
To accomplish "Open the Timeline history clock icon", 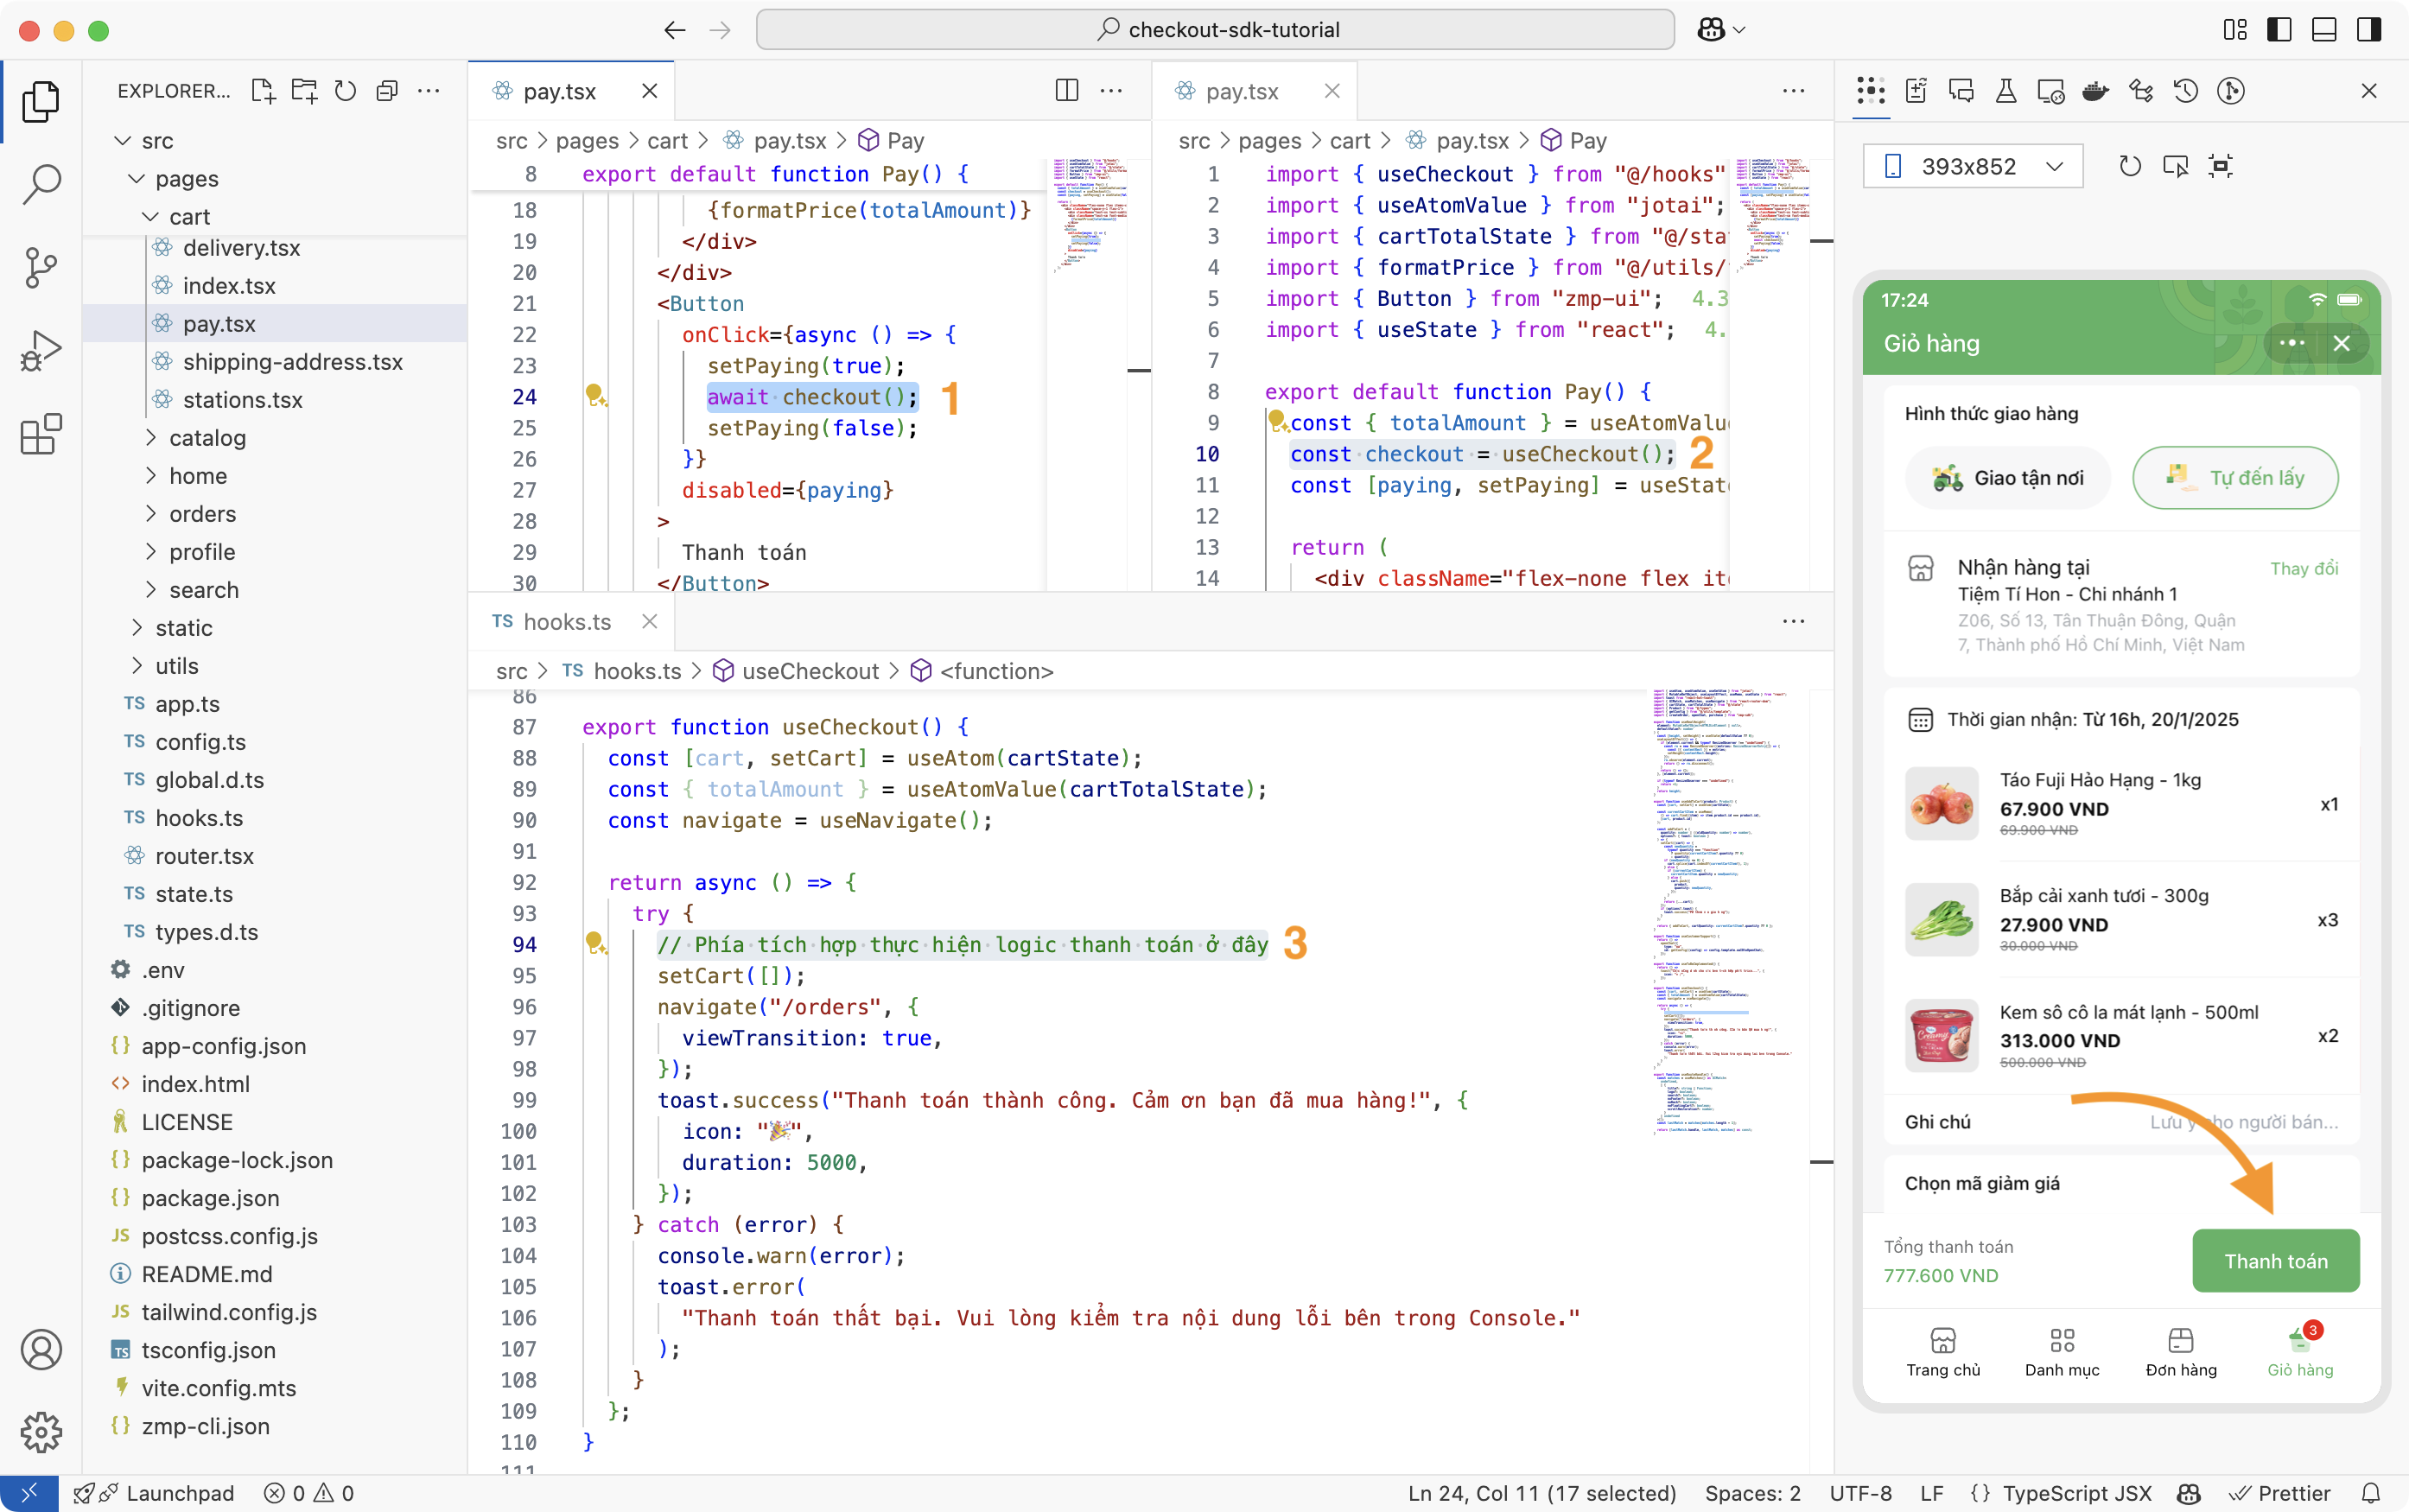I will (2186, 91).
